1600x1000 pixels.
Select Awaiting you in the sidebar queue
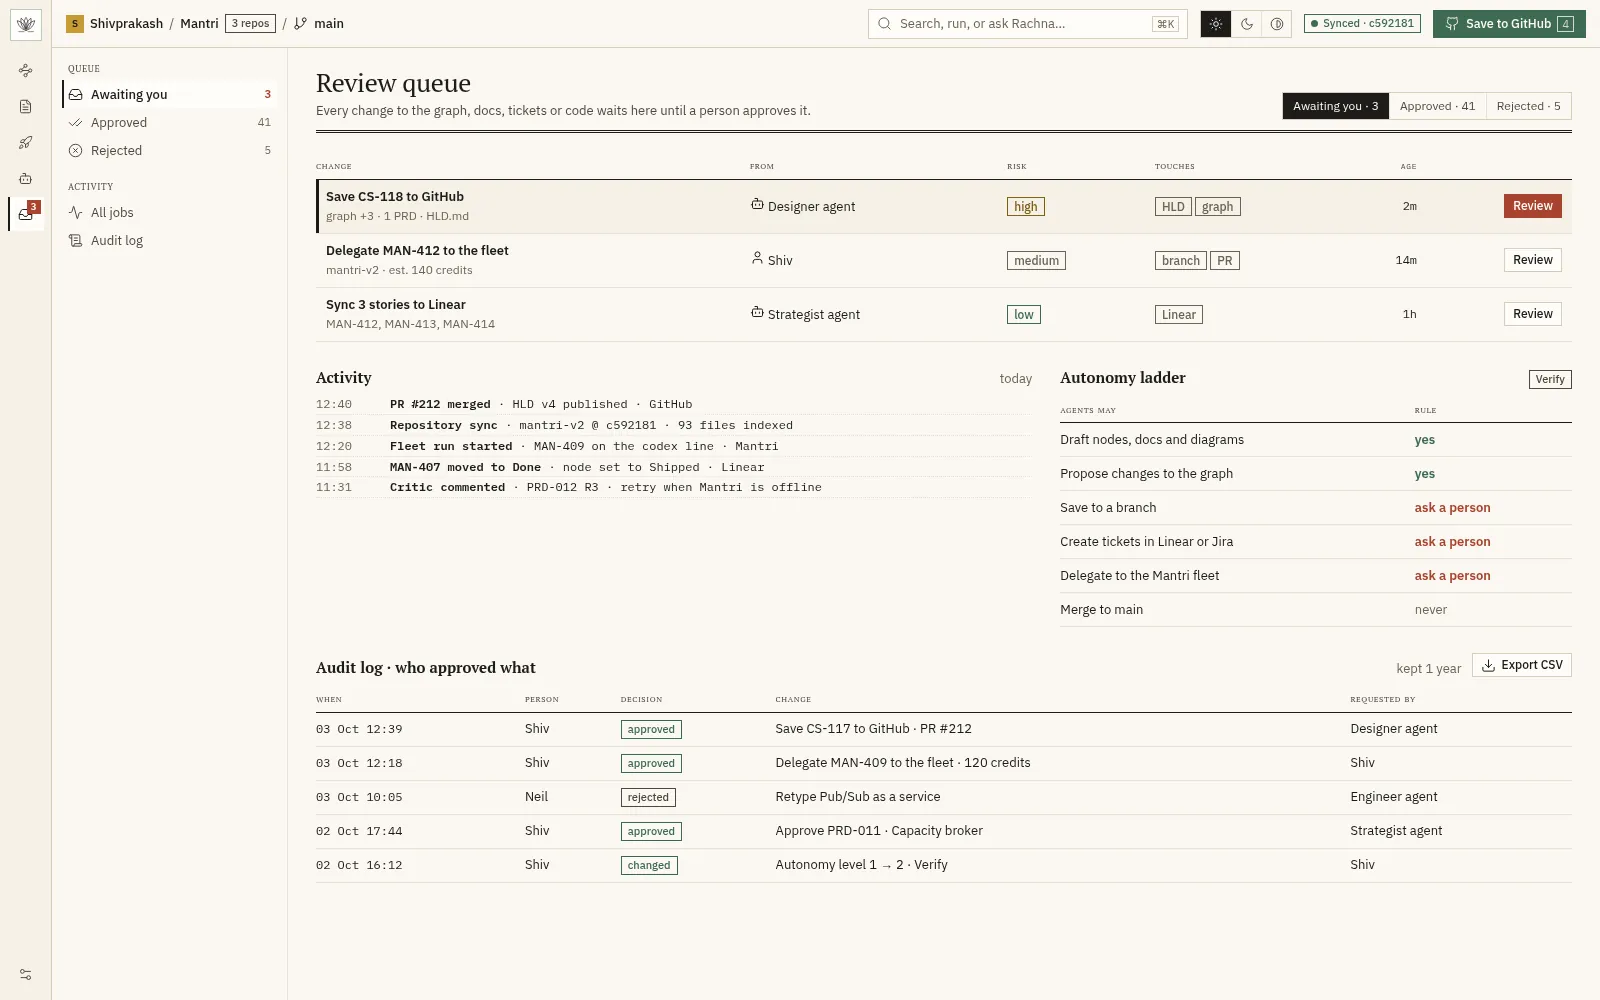tap(169, 94)
